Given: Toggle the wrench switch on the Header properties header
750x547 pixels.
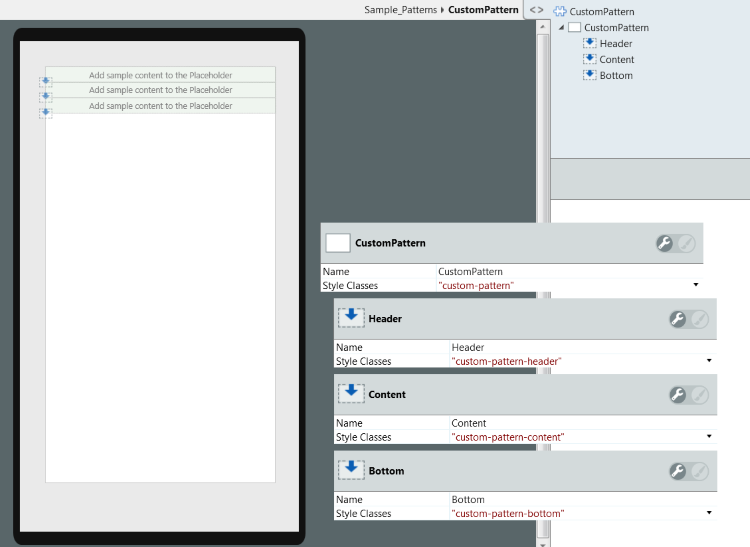Looking at the screenshot, I should coord(688,319).
